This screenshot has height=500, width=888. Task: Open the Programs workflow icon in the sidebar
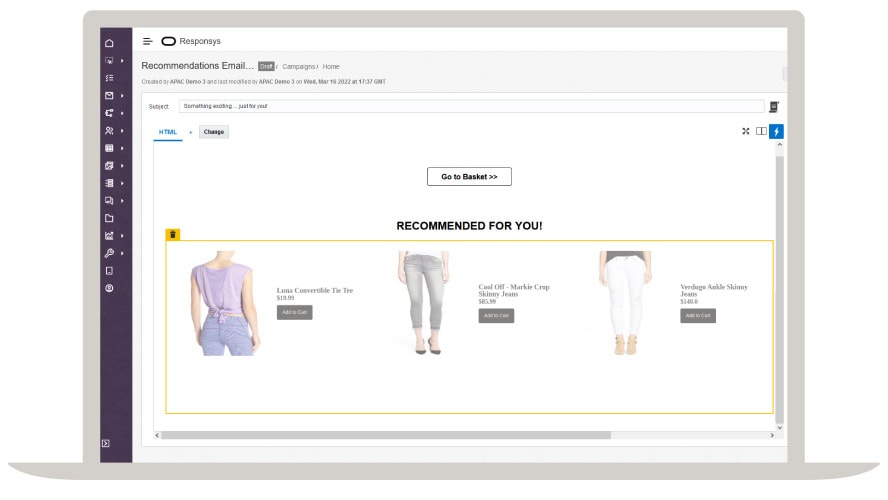(x=109, y=113)
